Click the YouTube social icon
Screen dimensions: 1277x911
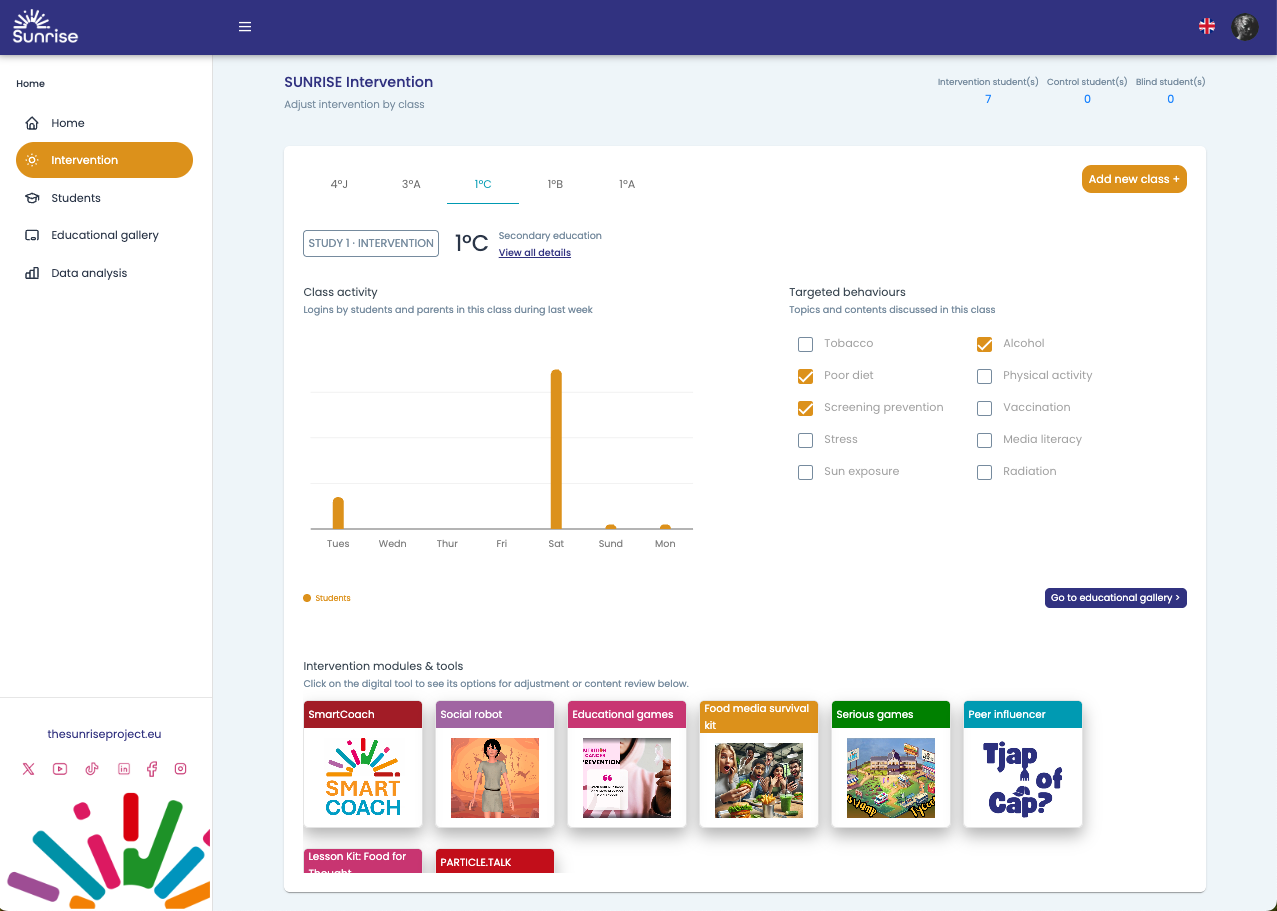pyautogui.click(x=60, y=769)
